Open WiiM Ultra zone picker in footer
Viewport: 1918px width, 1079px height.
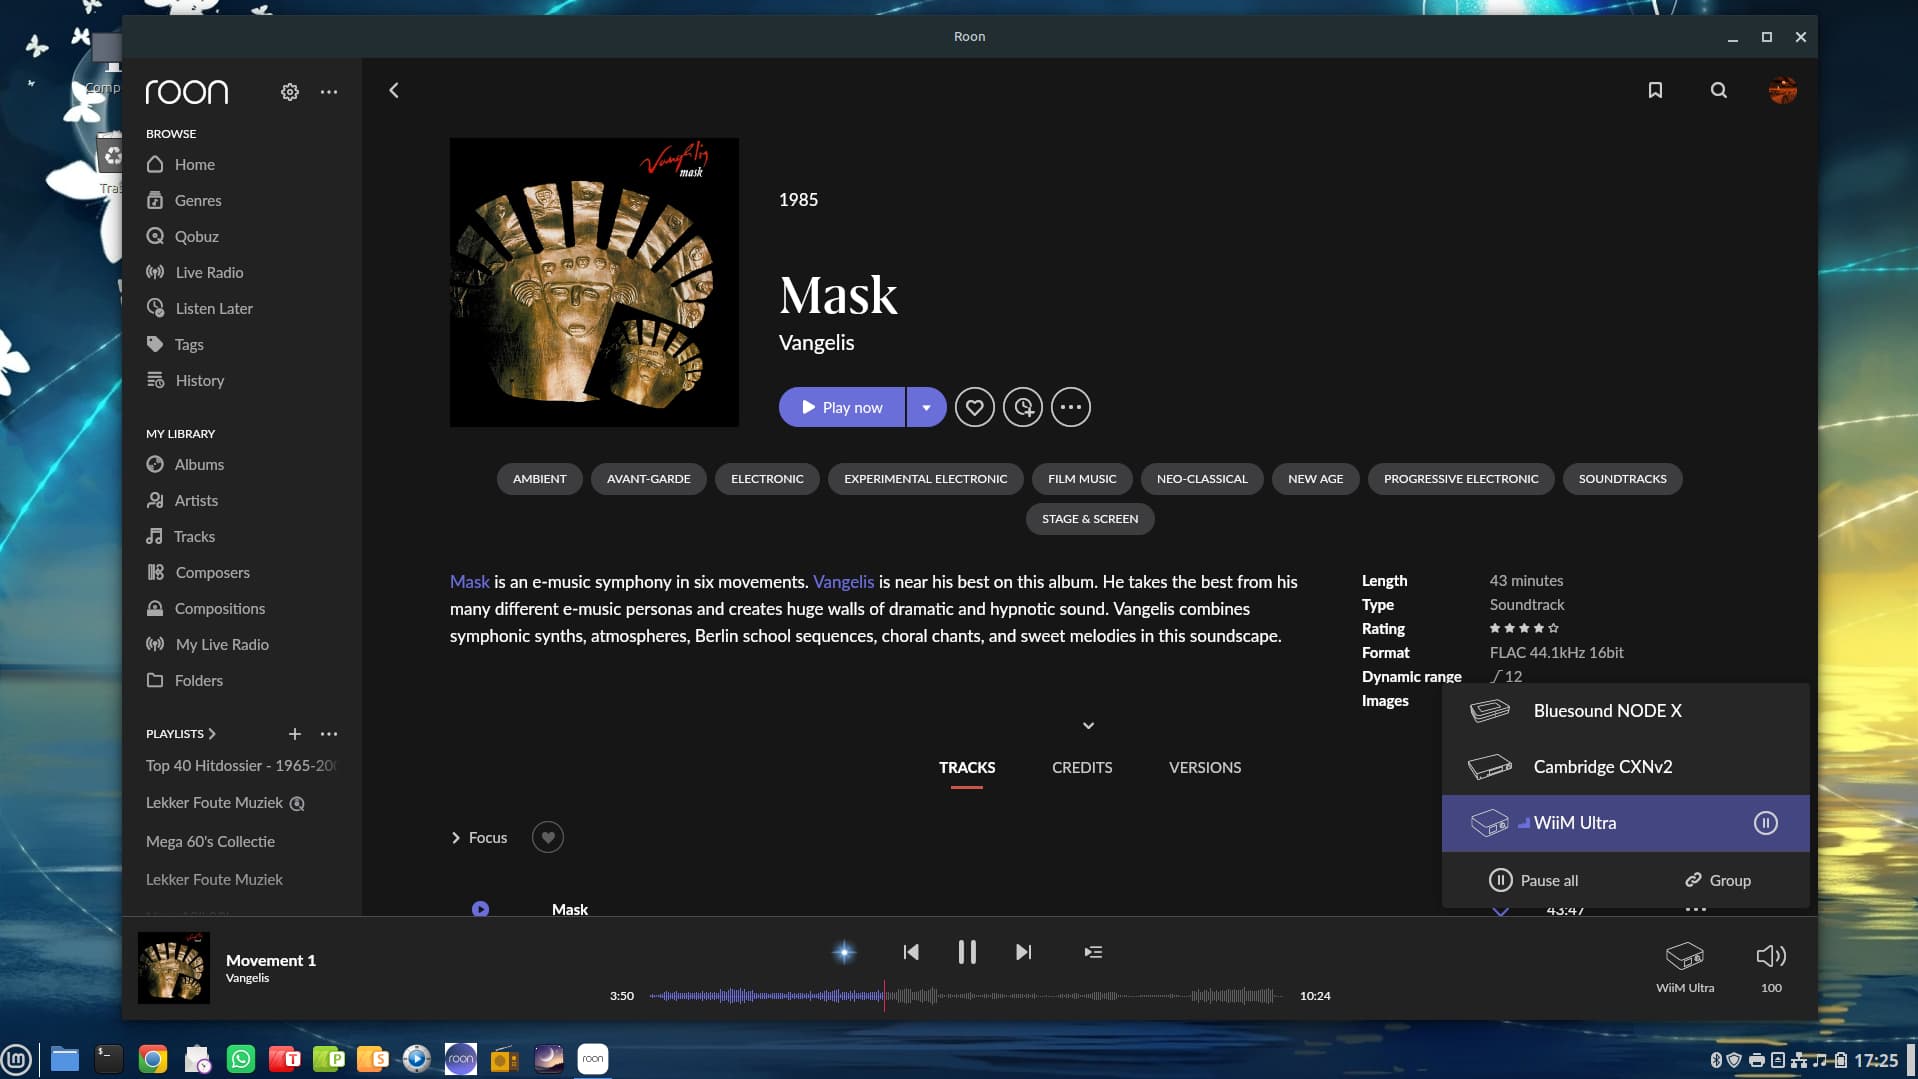[x=1685, y=966]
